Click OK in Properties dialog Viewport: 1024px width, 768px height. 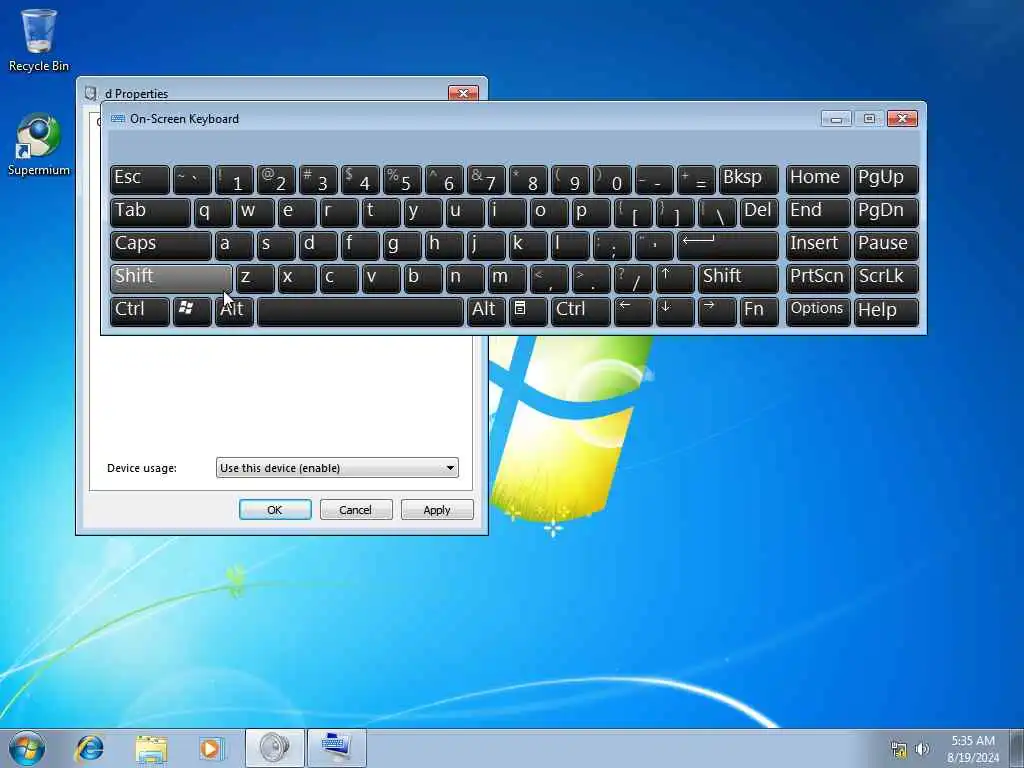point(275,509)
